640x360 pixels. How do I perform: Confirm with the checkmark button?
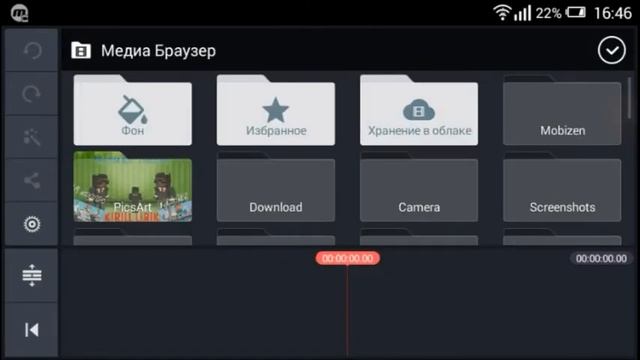click(x=611, y=51)
